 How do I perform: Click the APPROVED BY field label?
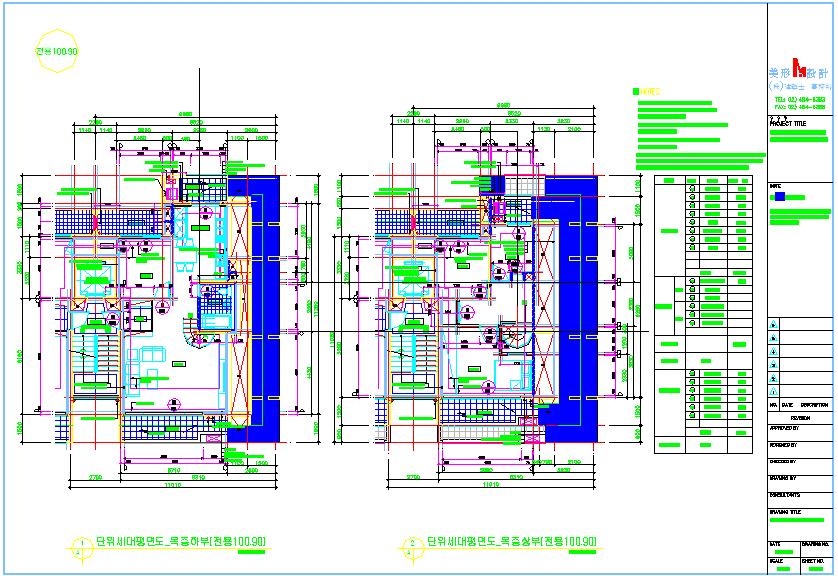point(783,427)
